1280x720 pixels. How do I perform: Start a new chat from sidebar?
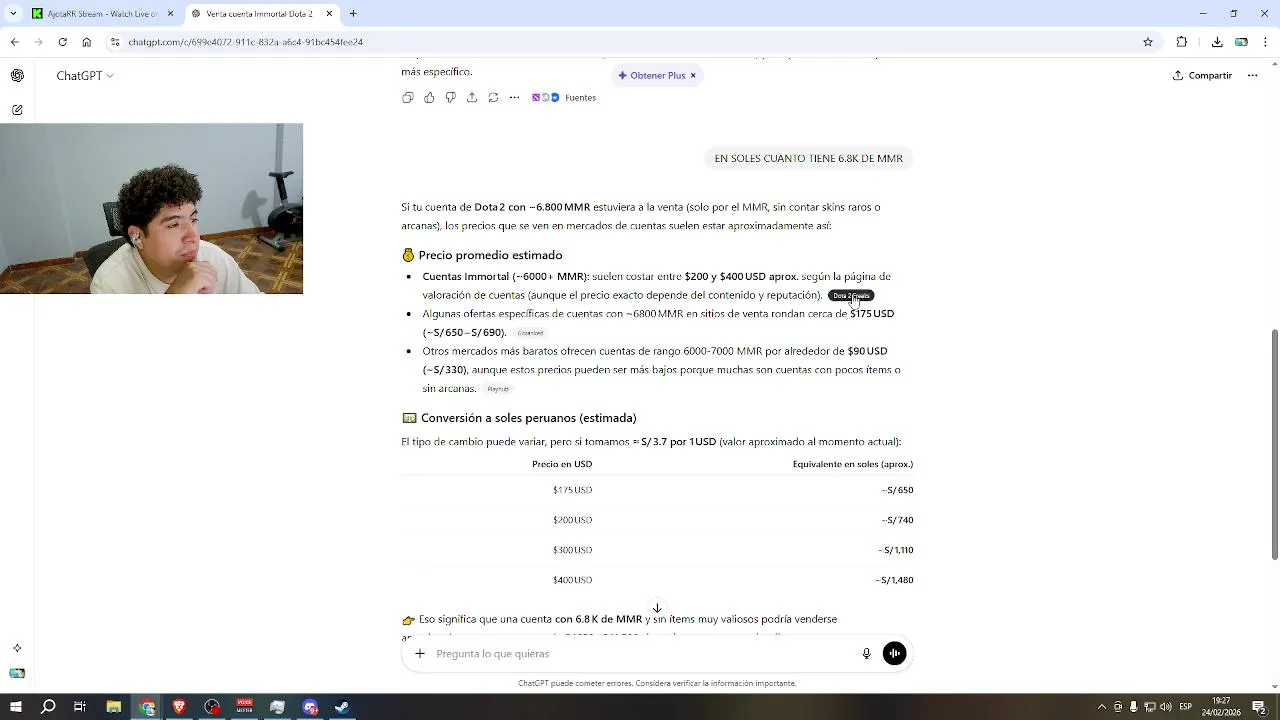click(17, 110)
